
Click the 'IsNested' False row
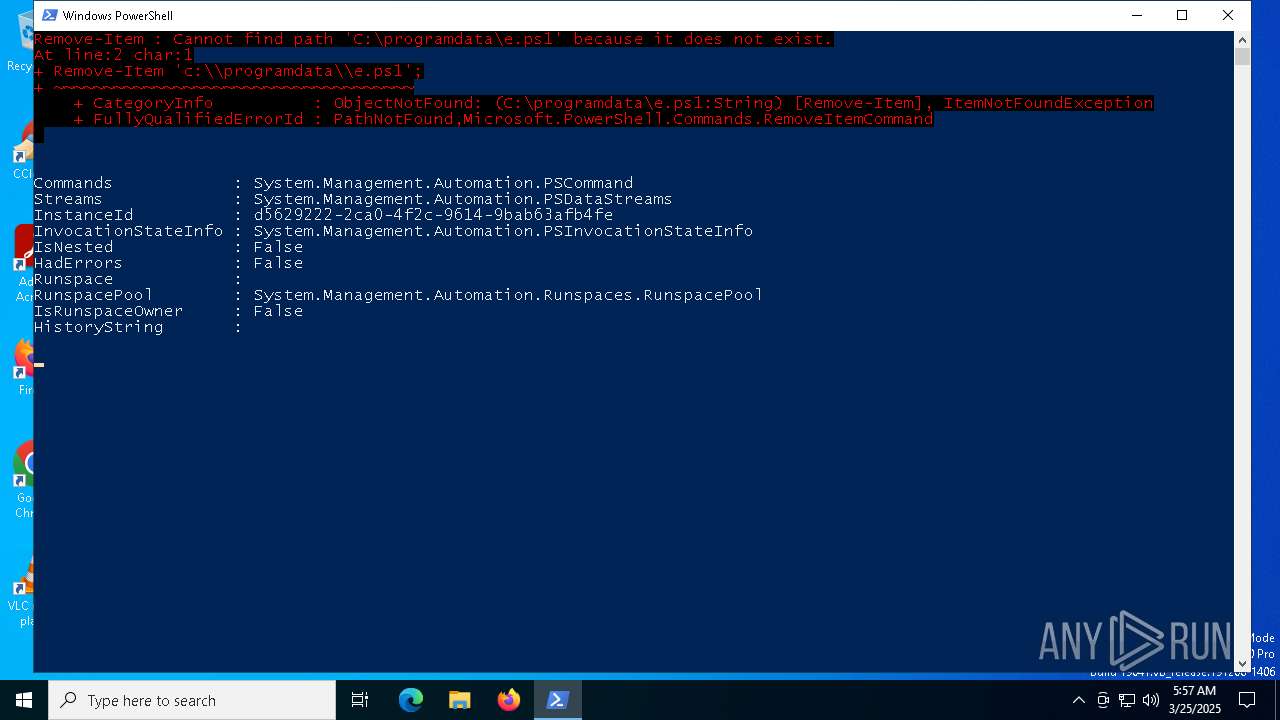pyautogui.click(x=168, y=247)
